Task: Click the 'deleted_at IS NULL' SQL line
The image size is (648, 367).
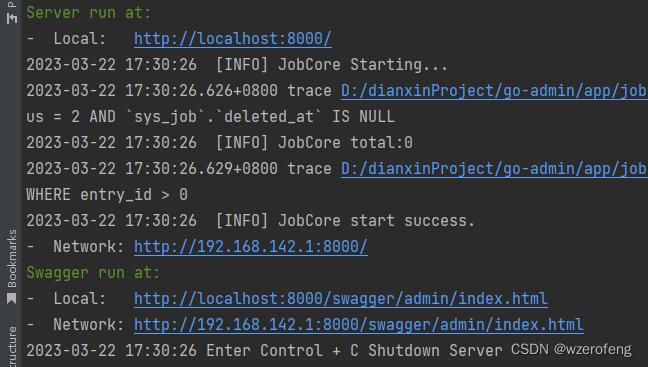Action: click(x=210, y=117)
